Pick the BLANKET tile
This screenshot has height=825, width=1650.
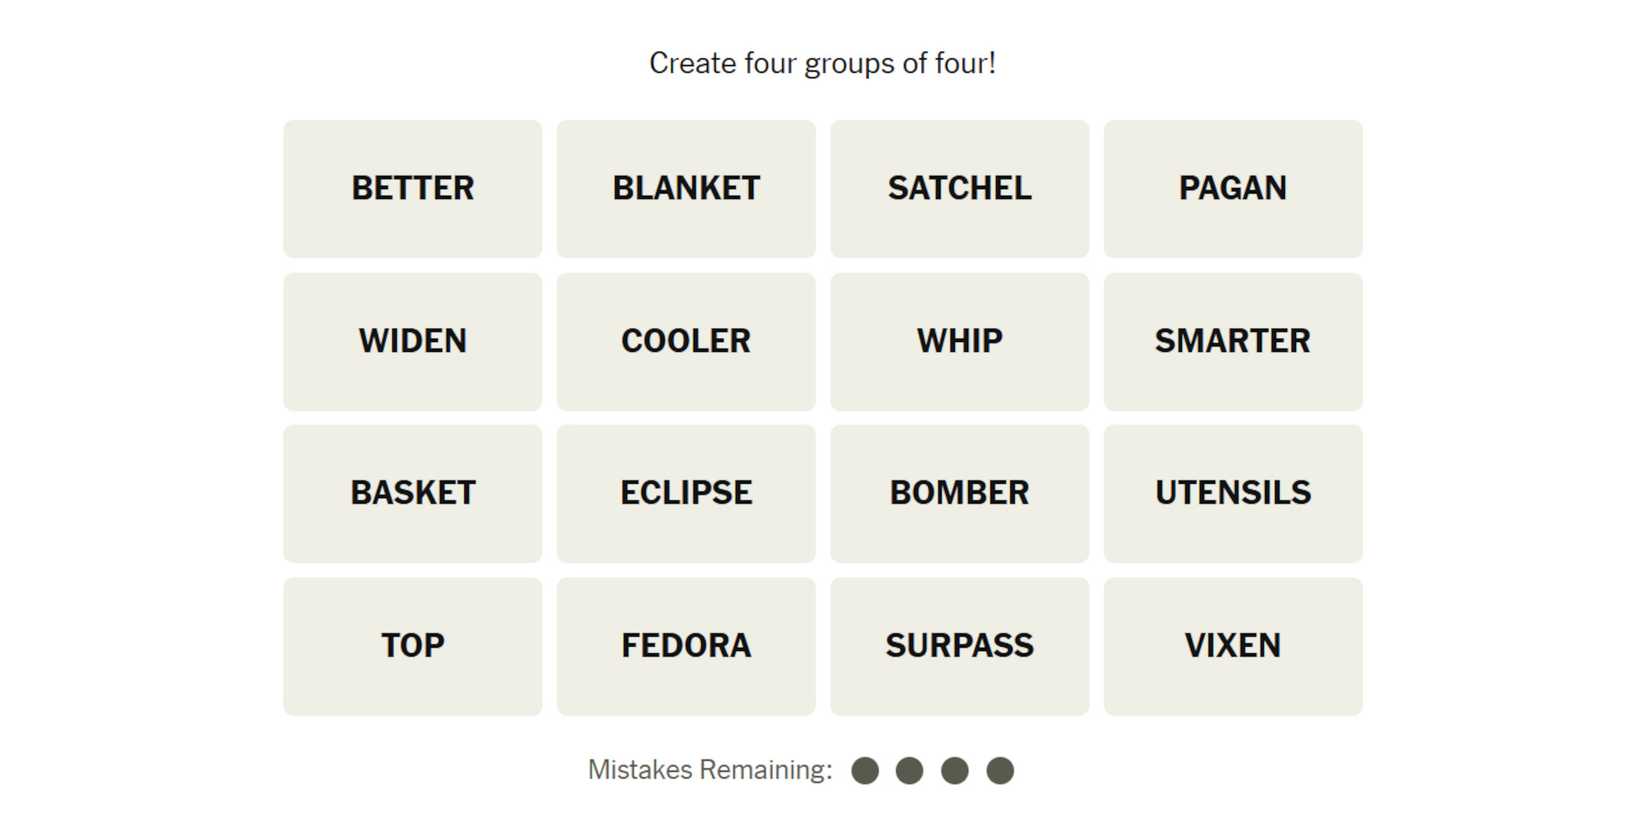tap(686, 189)
